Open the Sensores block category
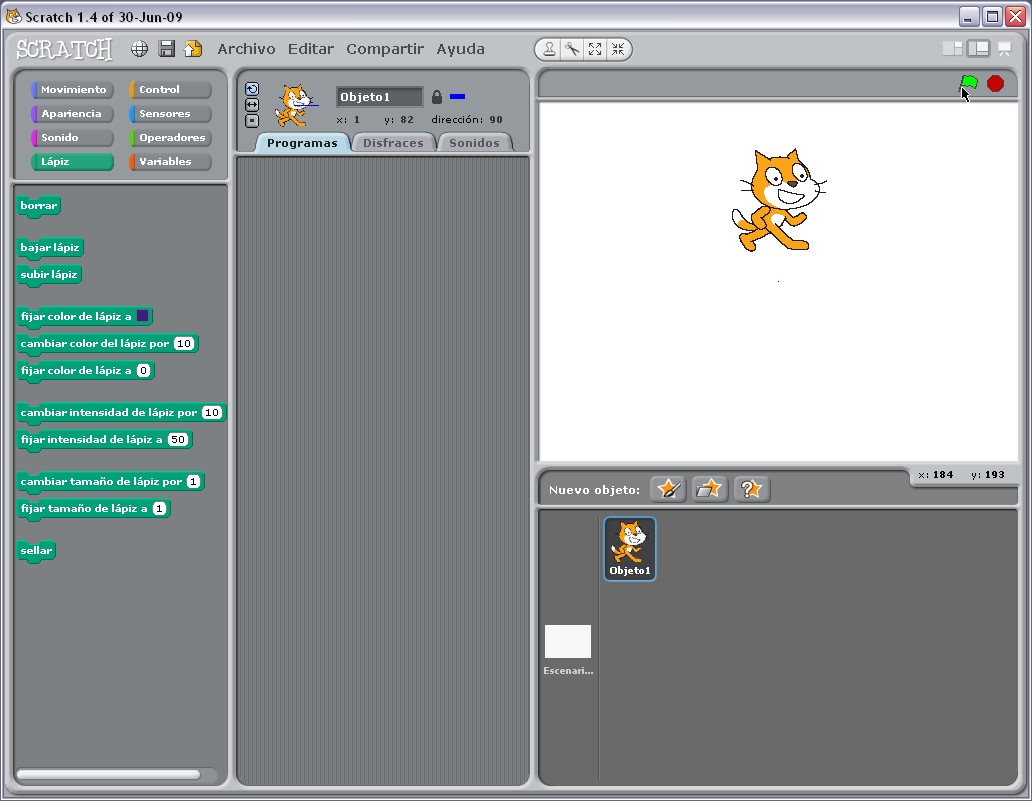The height and width of the screenshot is (801, 1032). click(x=170, y=113)
